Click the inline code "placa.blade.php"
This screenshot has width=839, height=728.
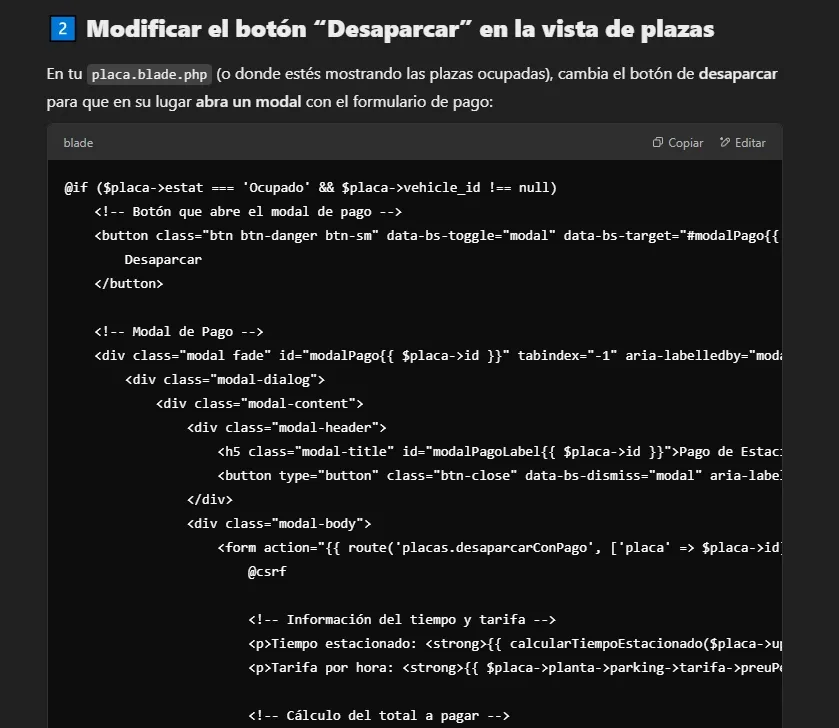tap(149, 74)
